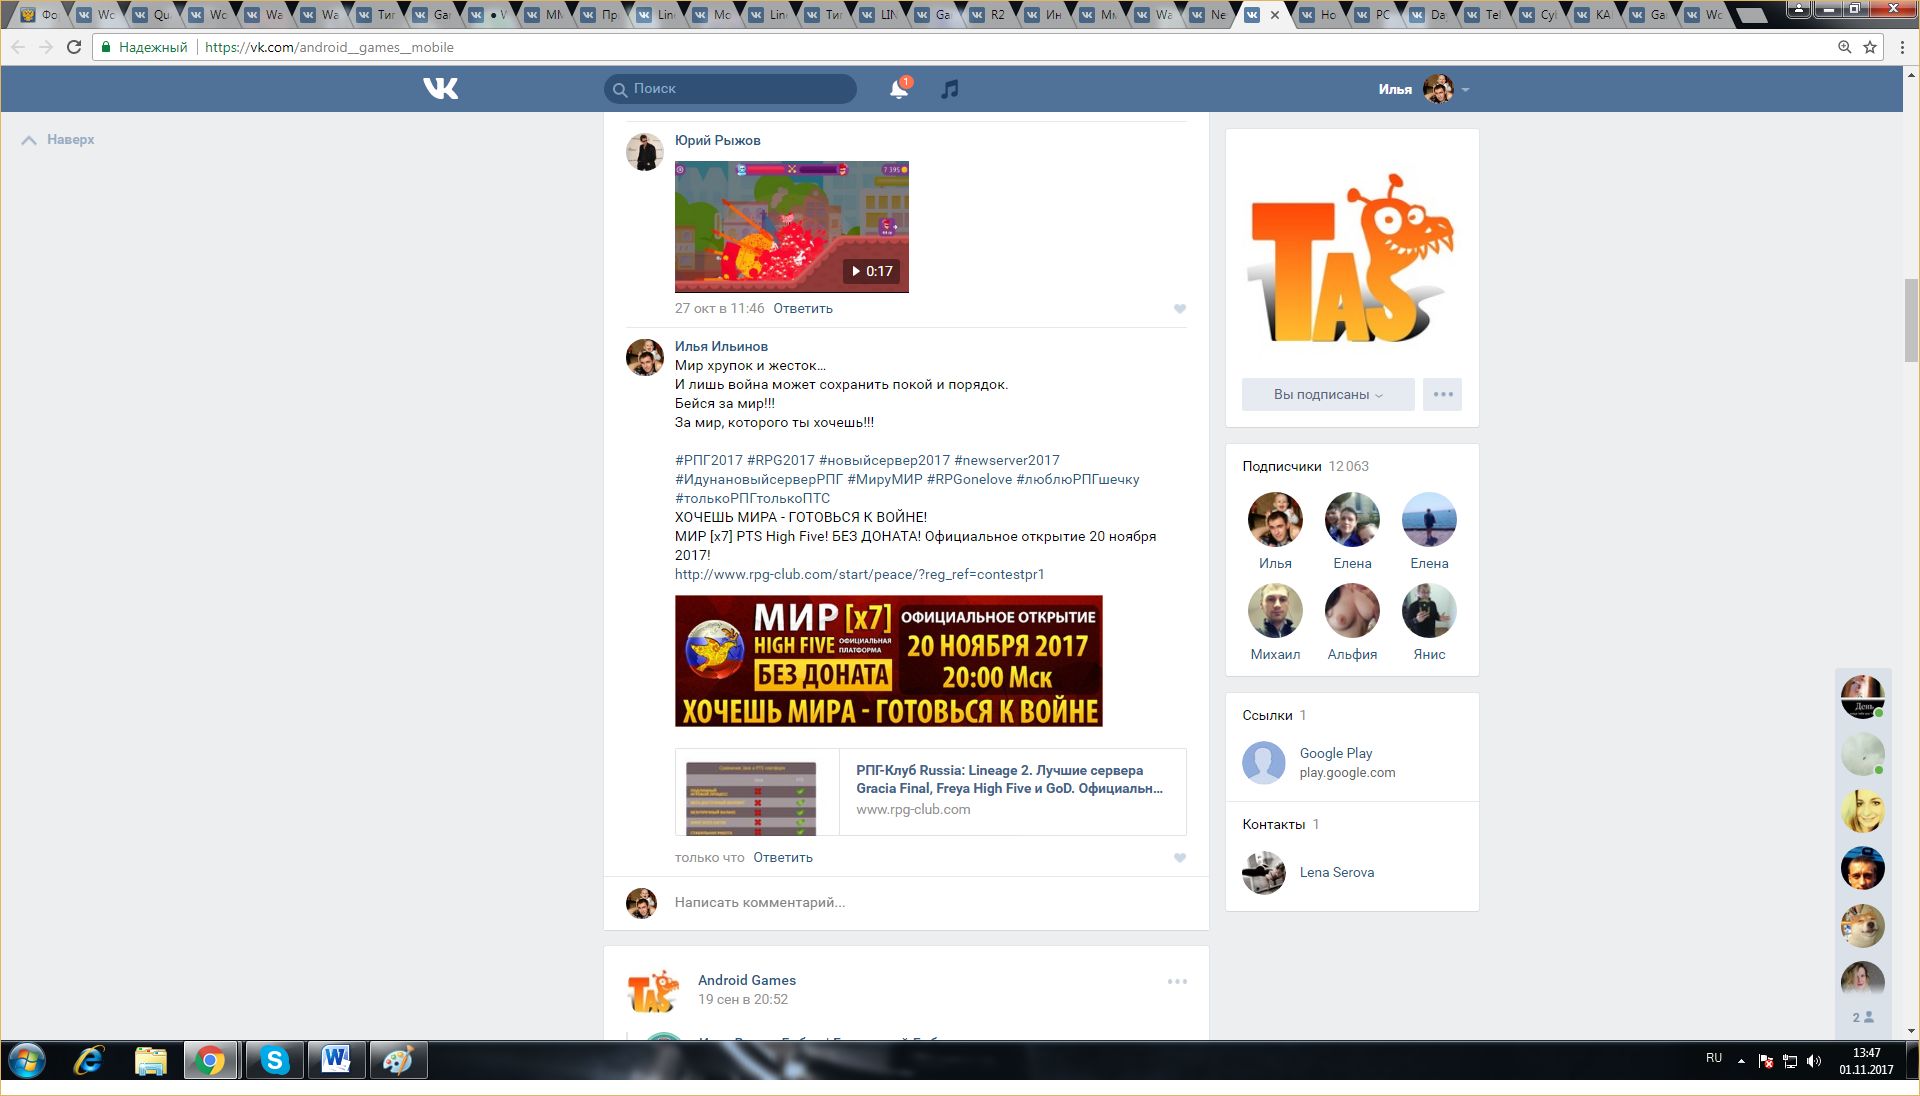Image resolution: width=1920 pixels, height=1096 pixels.
Task: Expand the Вы подписаны dropdown
Action: coord(1328,394)
